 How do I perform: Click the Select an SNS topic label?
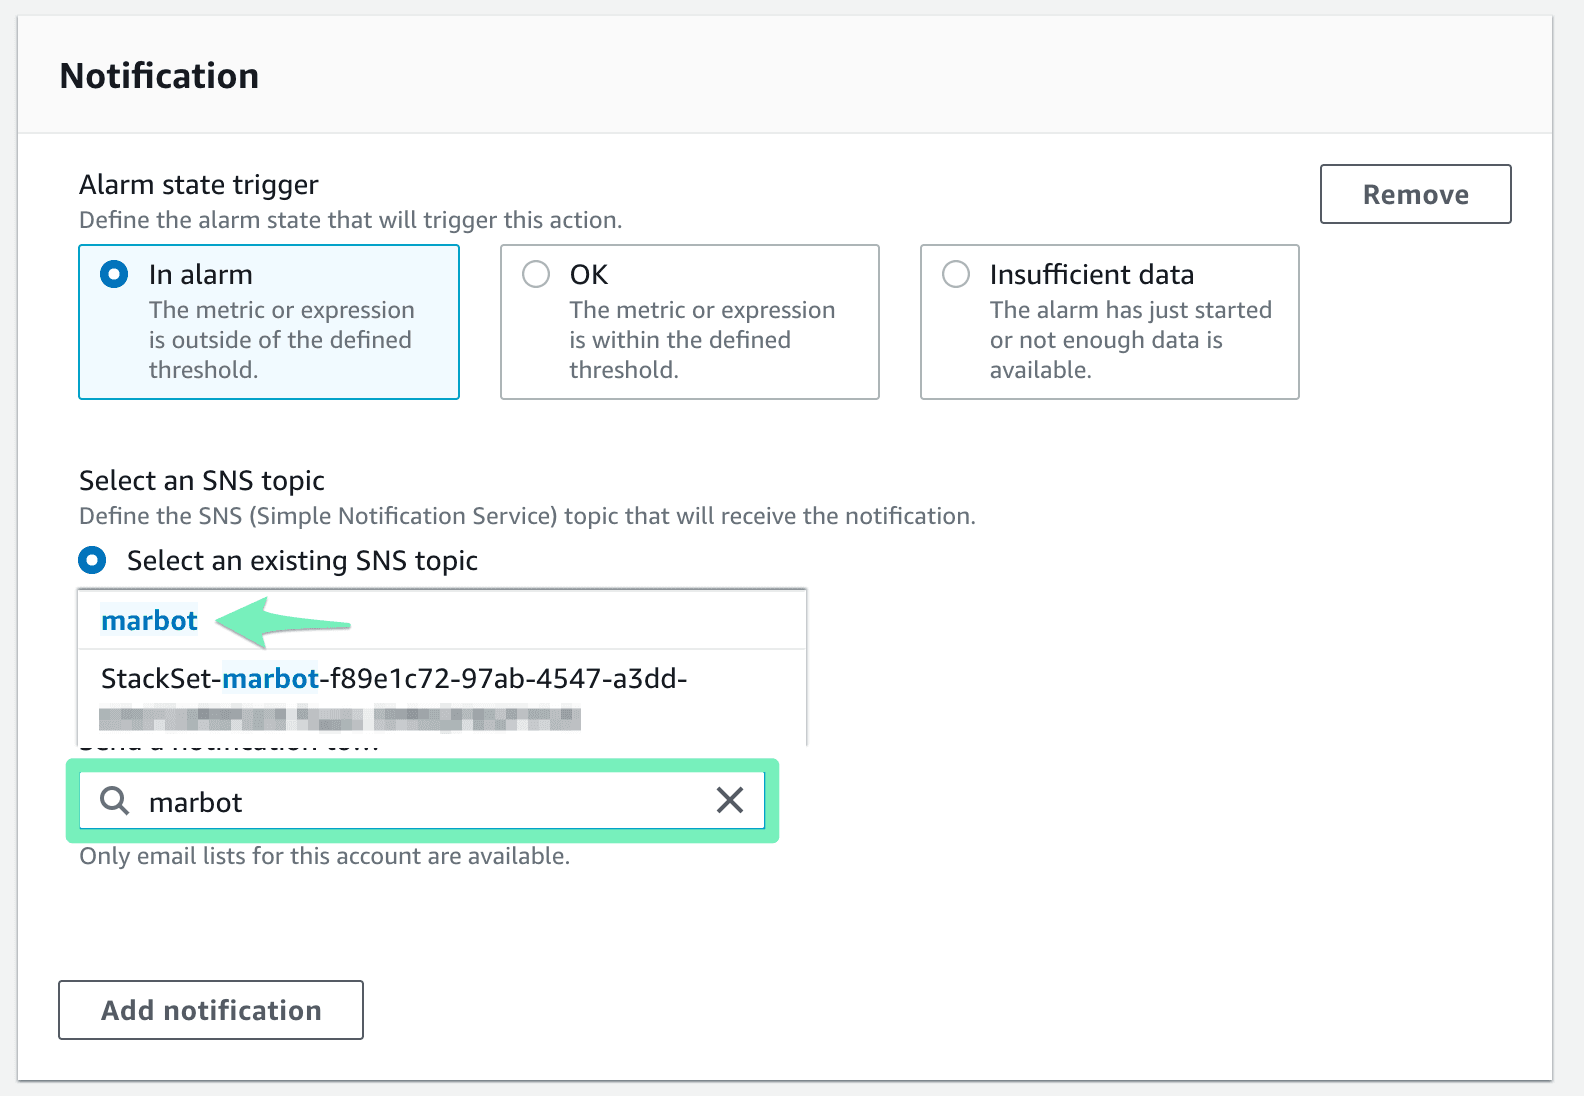click(x=202, y=481)
